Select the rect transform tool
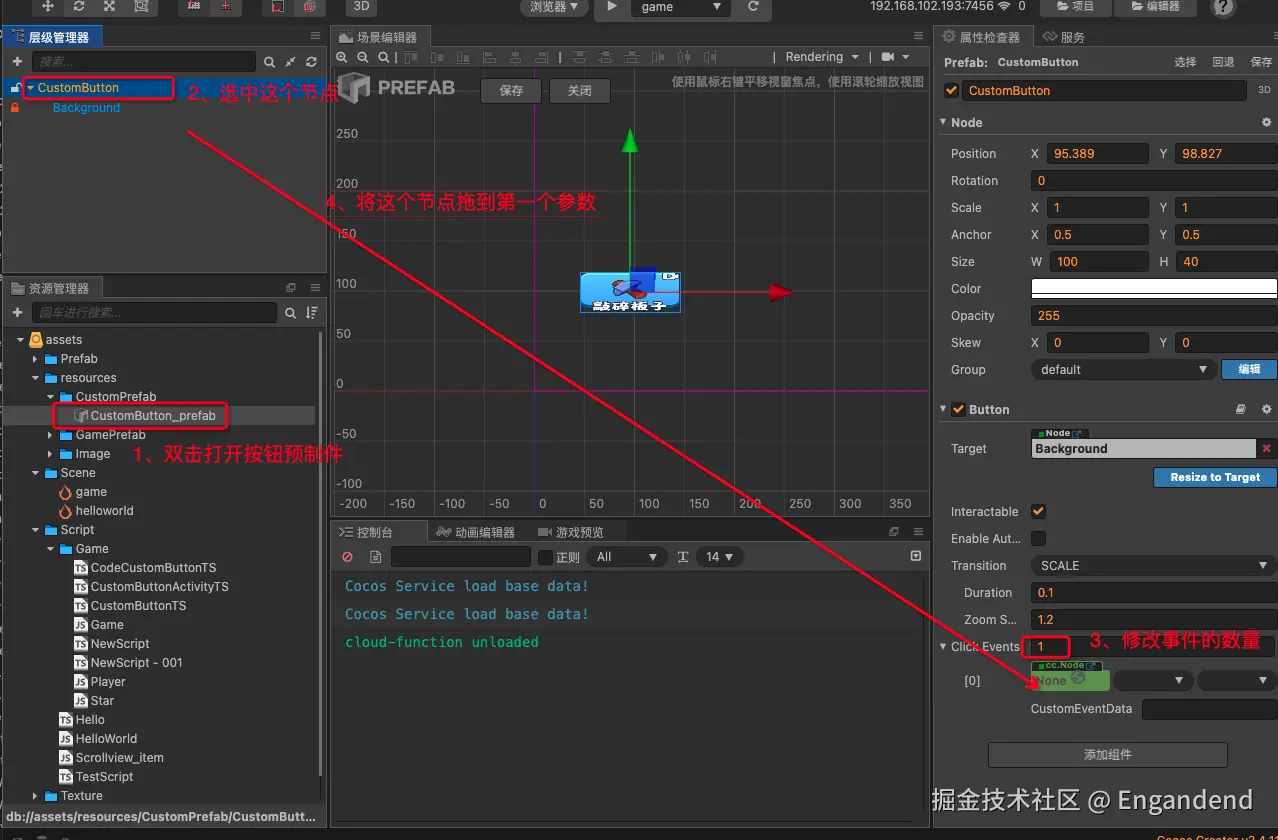 coord(140,6)
